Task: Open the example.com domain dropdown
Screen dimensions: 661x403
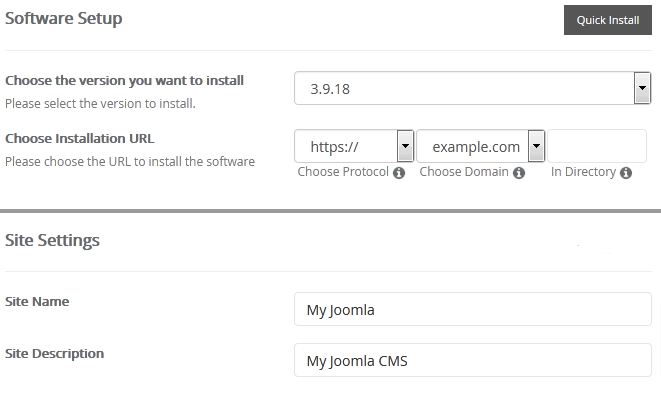Action: coord(480,147)
